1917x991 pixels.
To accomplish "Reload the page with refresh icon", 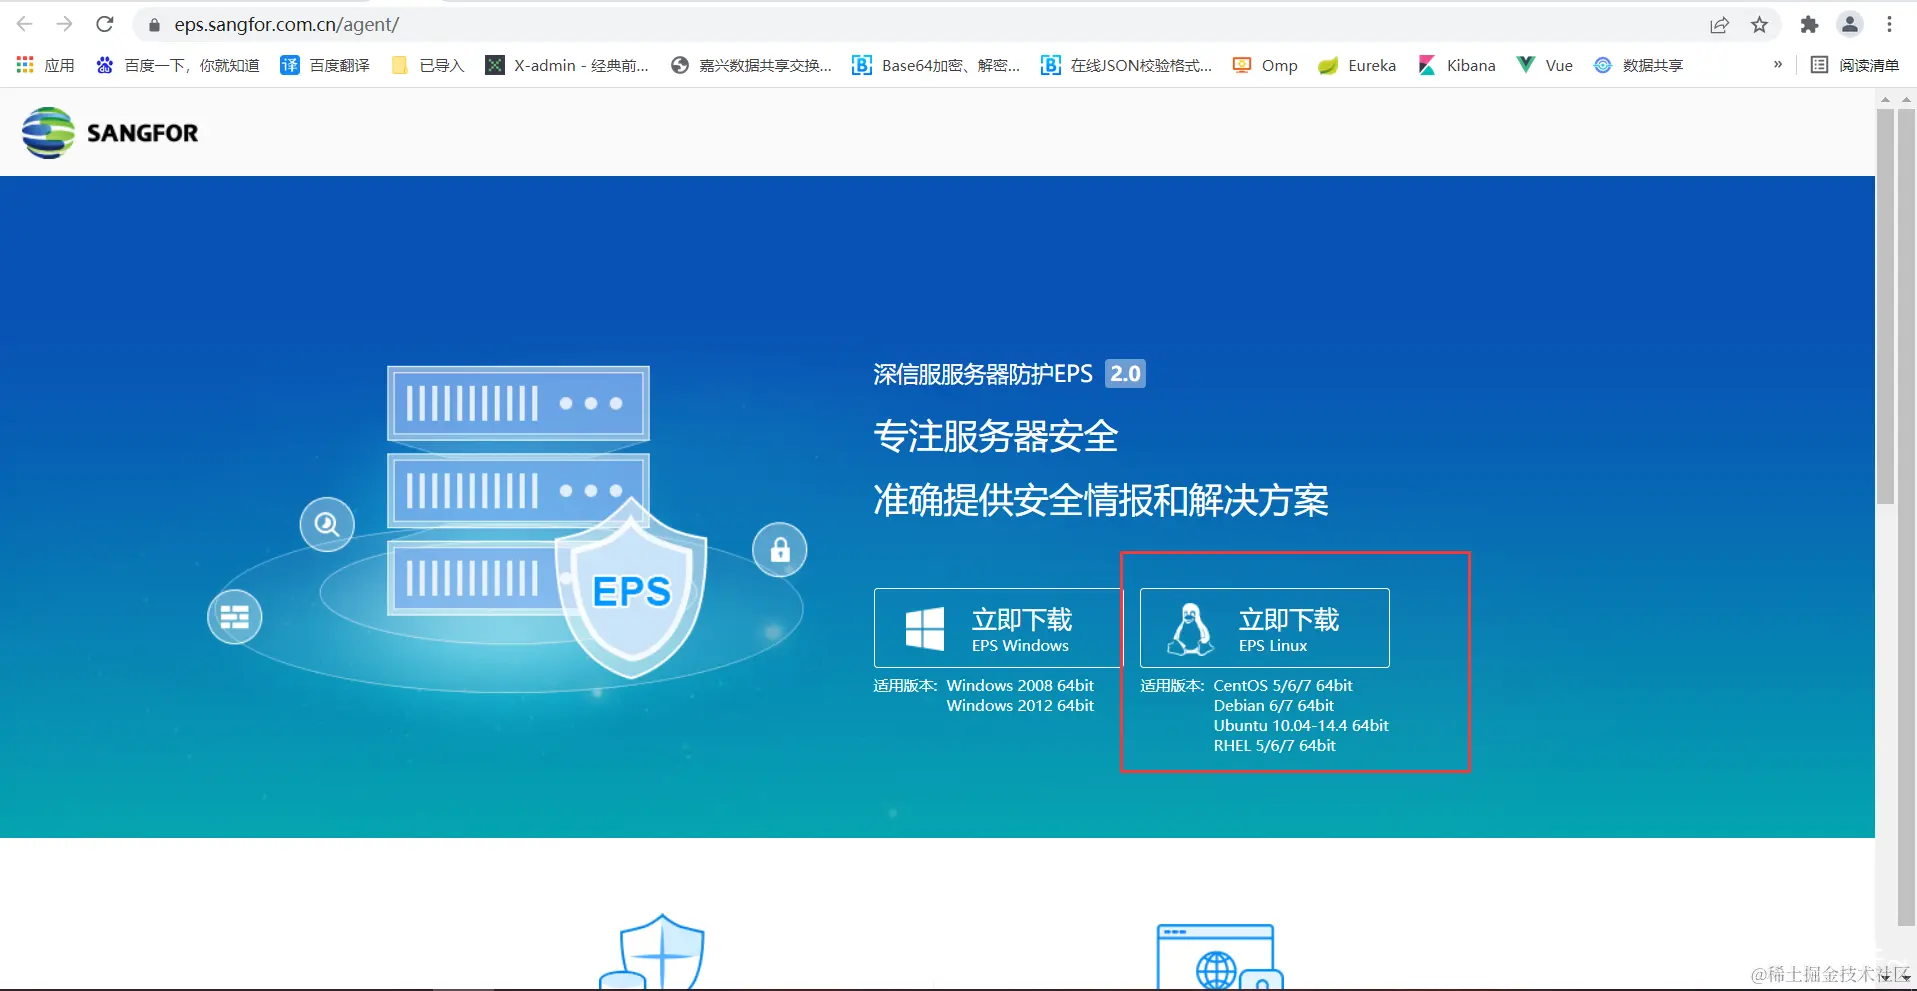I will point(105,24).
